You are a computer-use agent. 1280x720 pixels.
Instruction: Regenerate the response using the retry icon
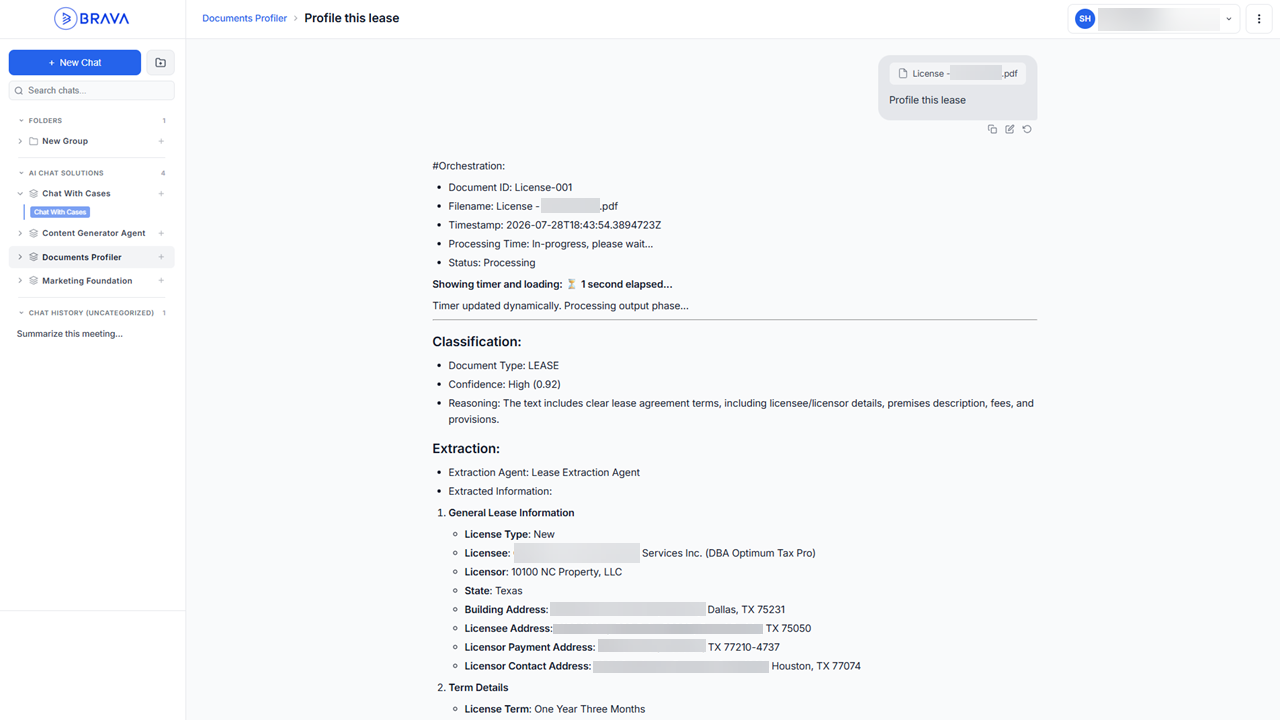coord(1027,129)
